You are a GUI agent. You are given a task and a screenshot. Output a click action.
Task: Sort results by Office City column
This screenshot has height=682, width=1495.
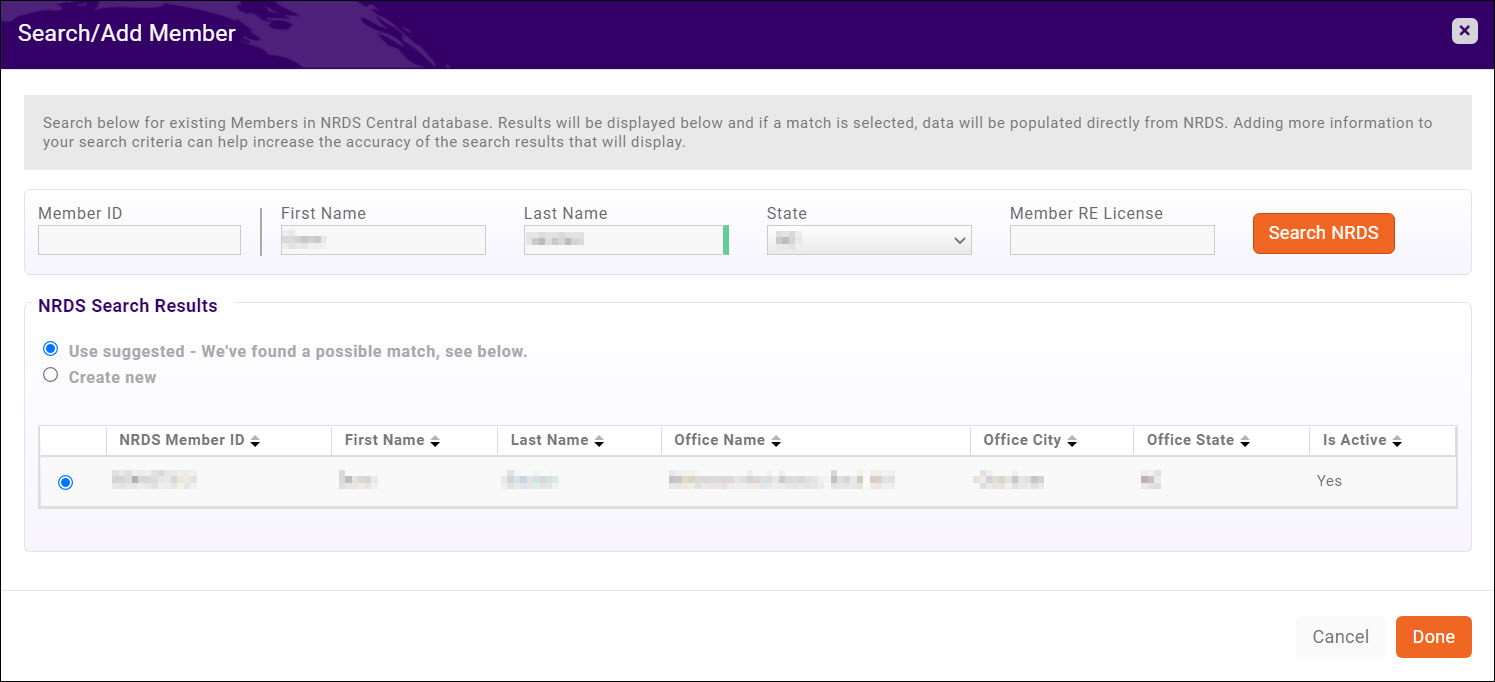coord(1071,440)
